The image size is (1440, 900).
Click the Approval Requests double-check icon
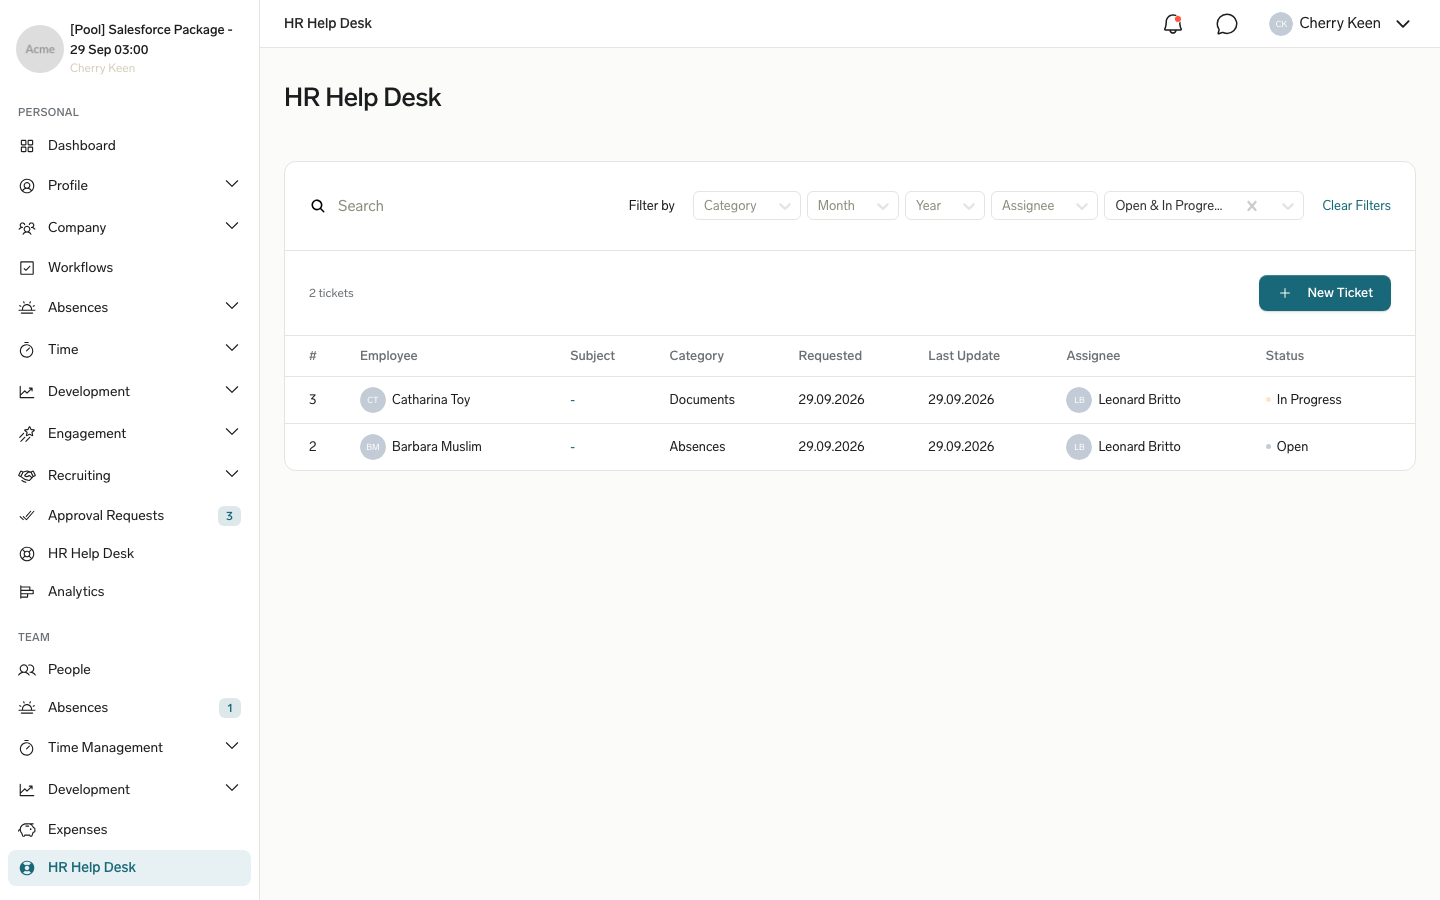click(x=27, y=516)
